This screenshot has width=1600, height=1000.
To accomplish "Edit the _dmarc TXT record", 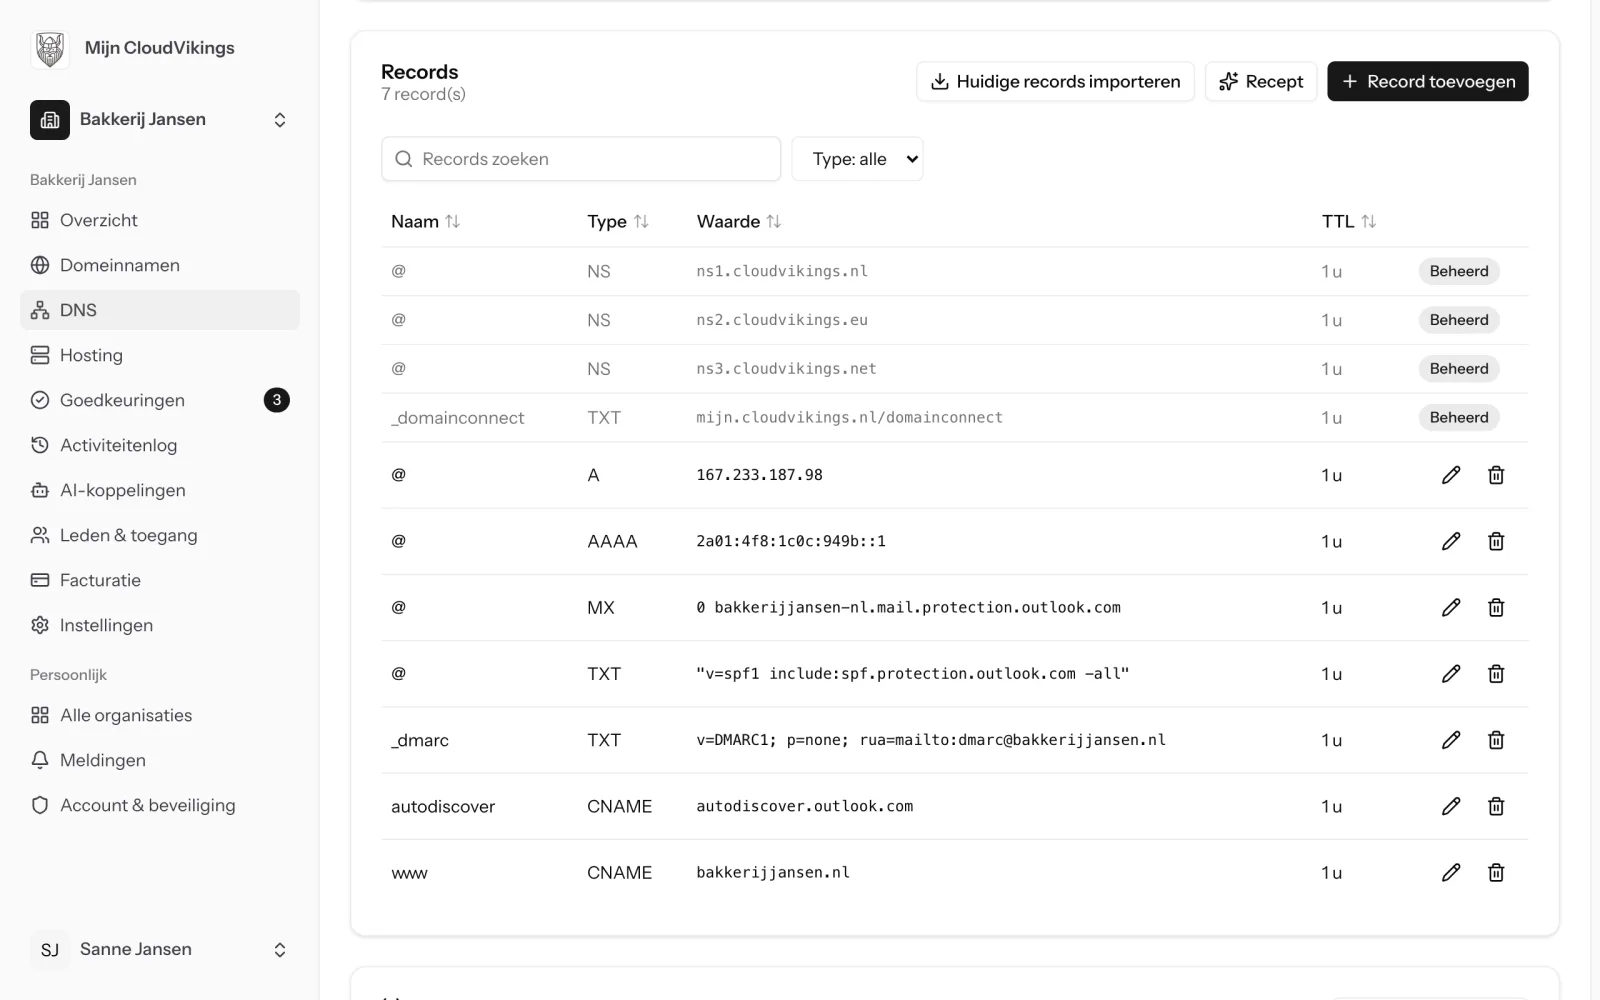I will [x=1451, y=740].
